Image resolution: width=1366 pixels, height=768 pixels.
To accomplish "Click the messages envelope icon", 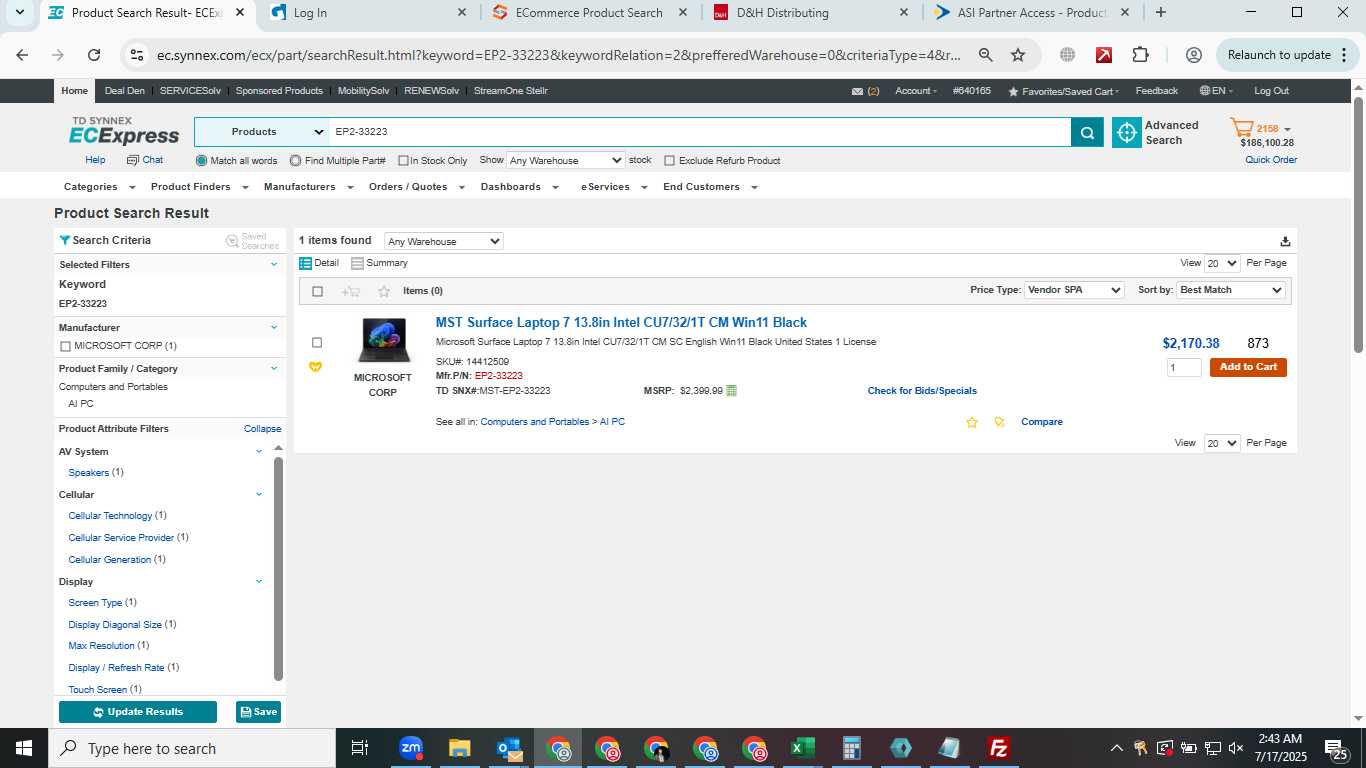I will pos(857,91).
